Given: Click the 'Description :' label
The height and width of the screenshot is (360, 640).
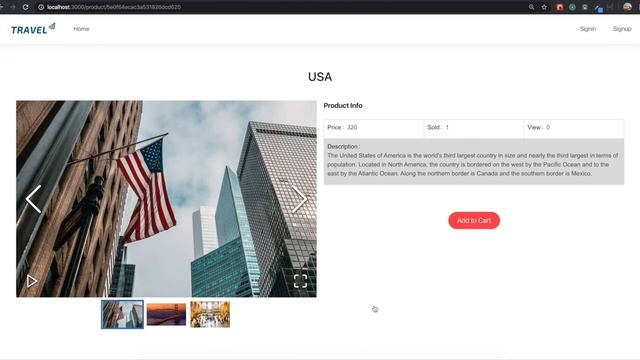Looking at the screenshot, I should pos(343,146).
